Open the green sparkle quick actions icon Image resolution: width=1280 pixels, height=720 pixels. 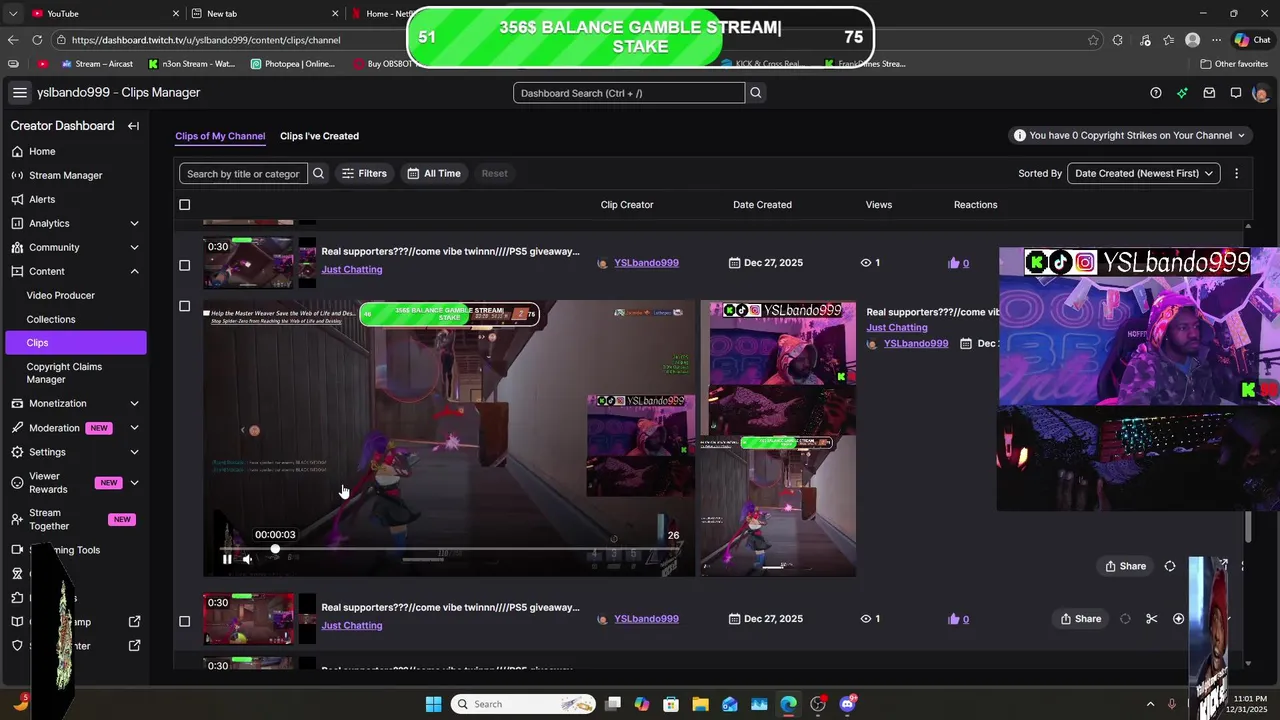1182,93
